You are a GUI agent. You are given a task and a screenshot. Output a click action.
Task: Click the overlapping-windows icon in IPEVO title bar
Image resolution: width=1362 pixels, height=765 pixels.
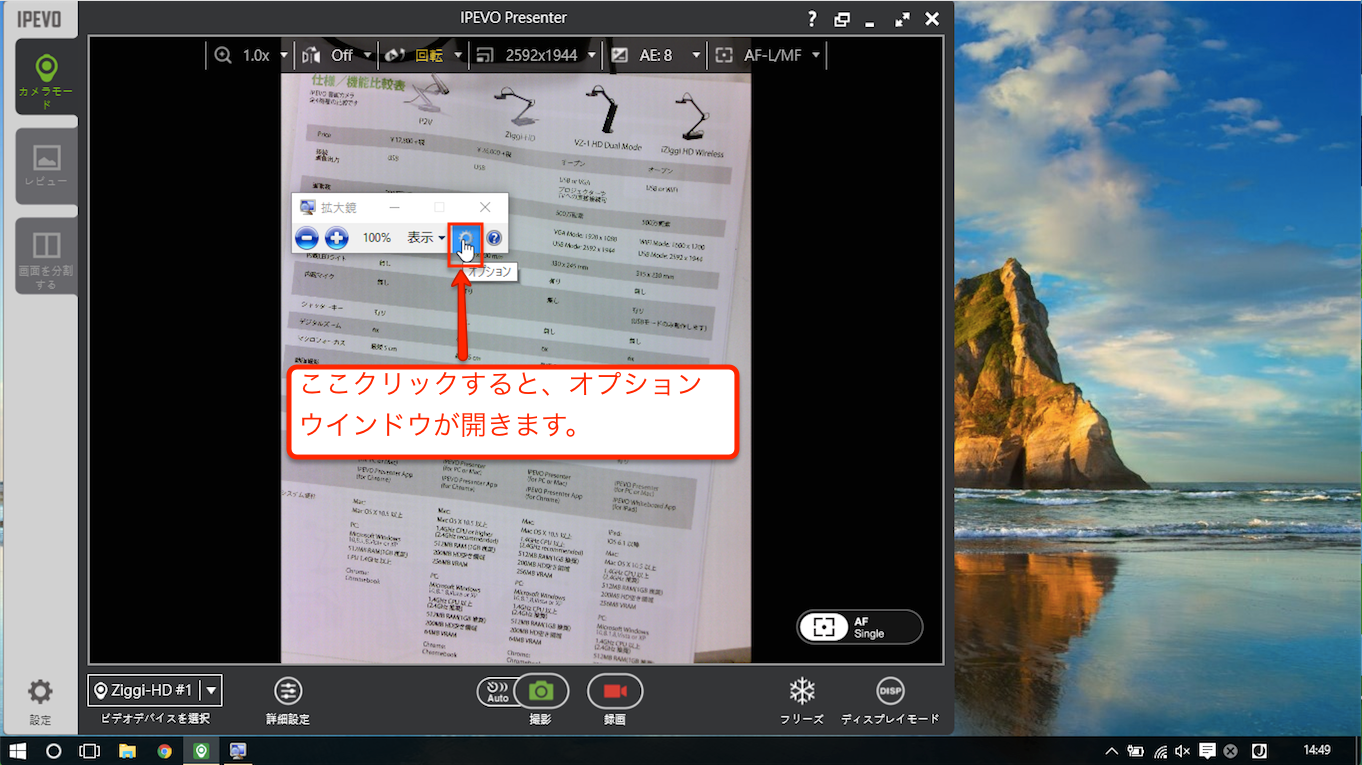pos(842,19)
